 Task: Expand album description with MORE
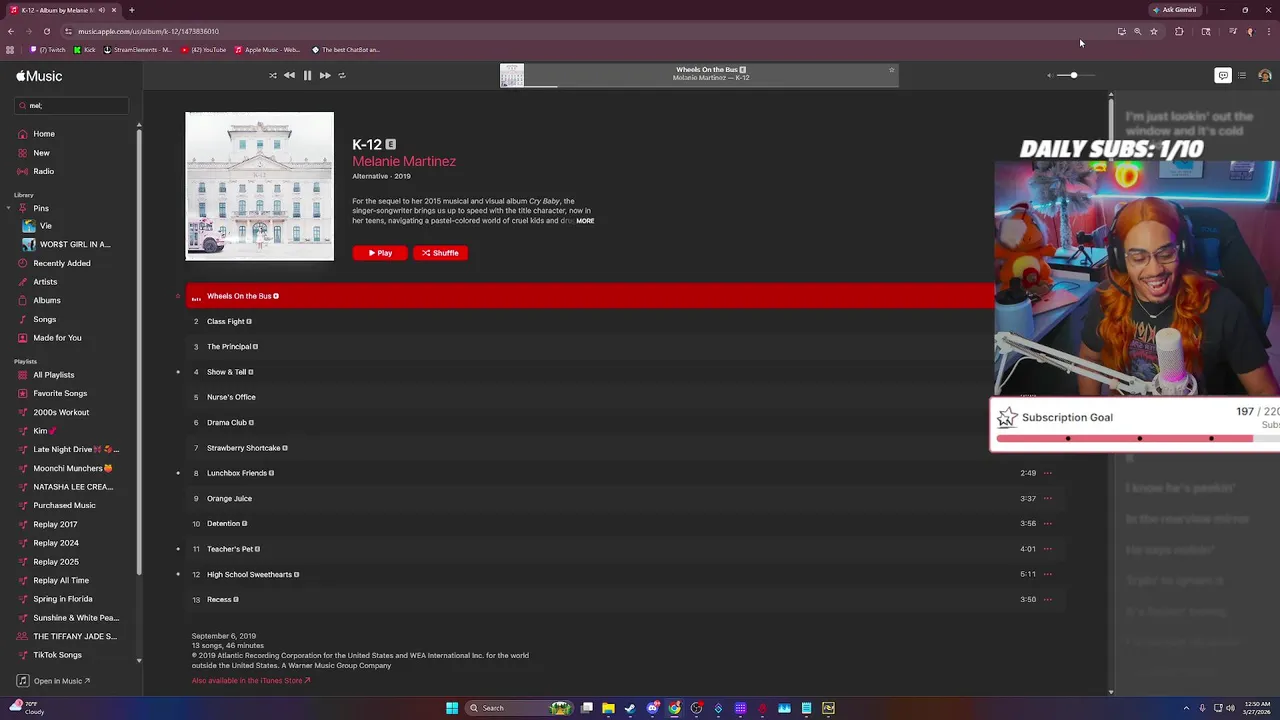pyautogui.click(x=585, y=221)
